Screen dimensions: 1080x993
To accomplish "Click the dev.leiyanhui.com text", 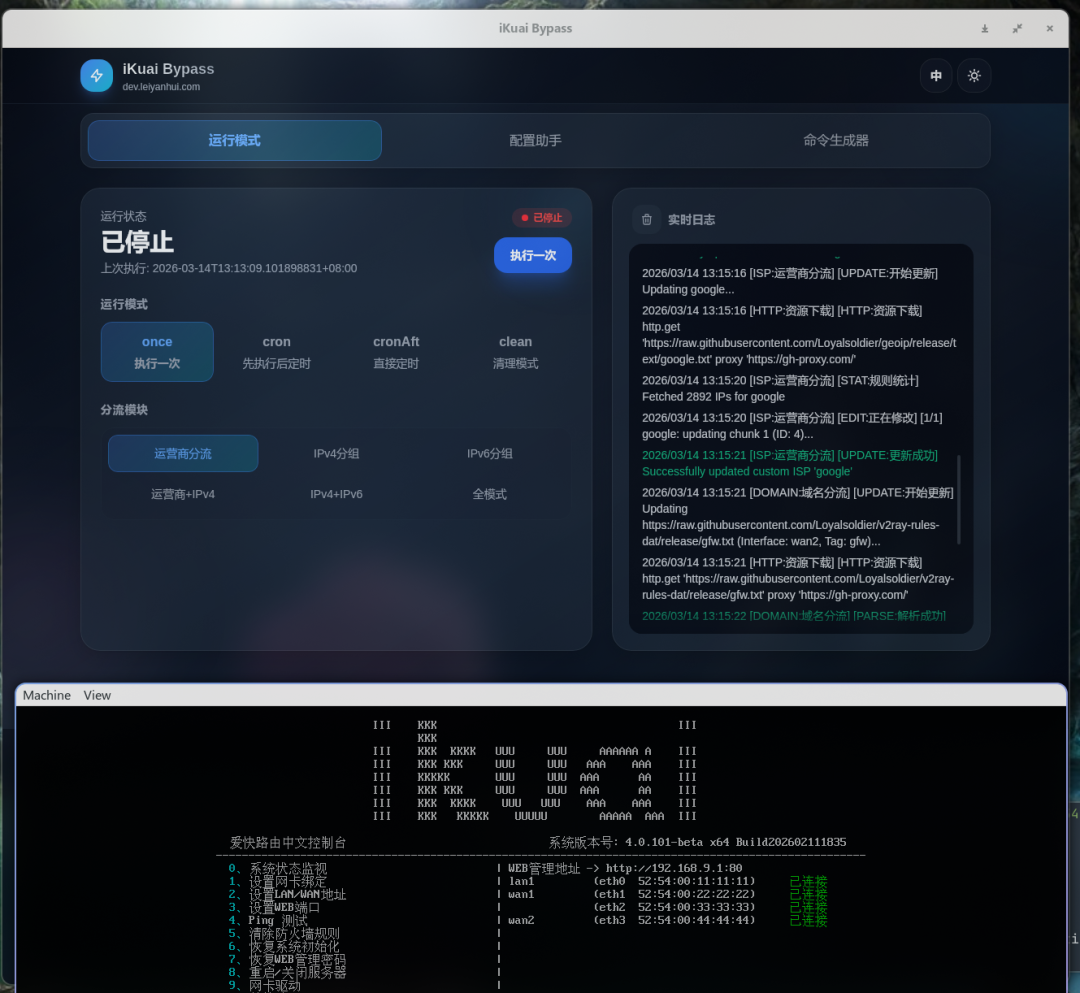I will pyautogui.click(x=161, y=87).
